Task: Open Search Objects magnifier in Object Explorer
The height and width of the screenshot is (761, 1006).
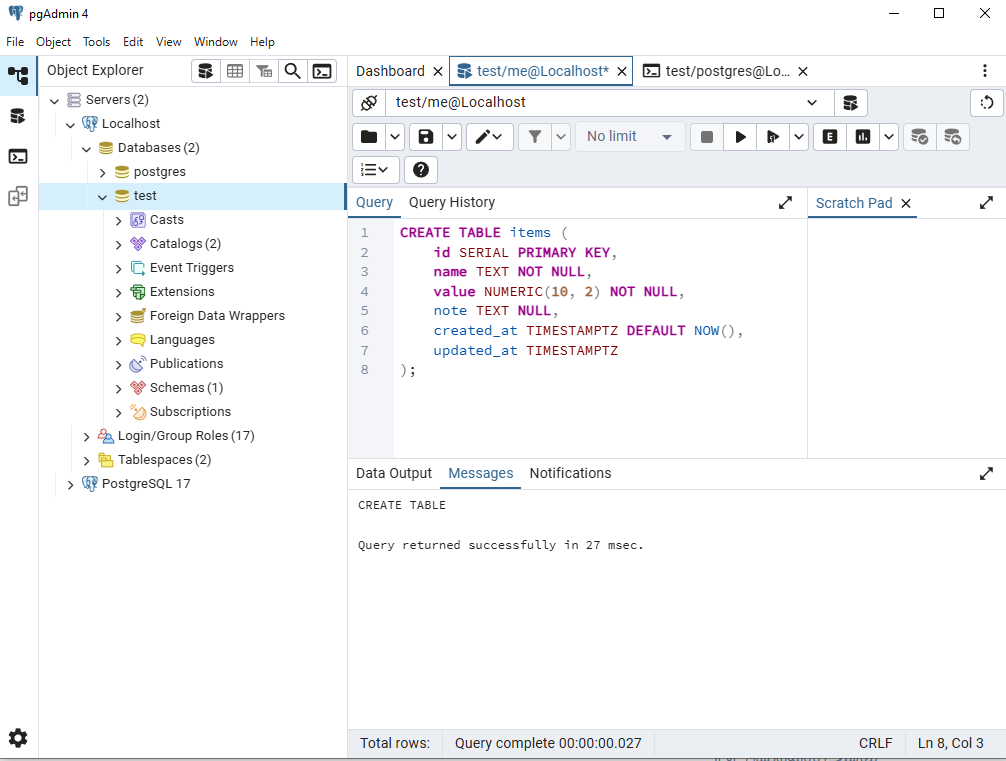Action: pyautogui.click(x=292, y=71)
